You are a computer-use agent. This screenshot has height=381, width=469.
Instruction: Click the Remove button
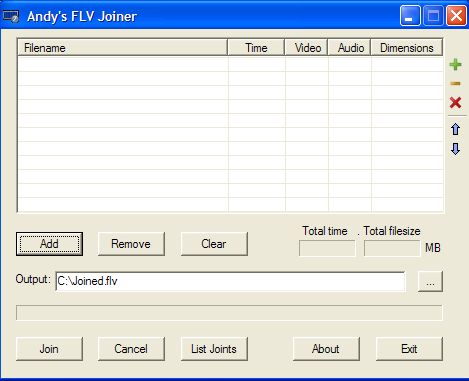[x=131, y=244]
